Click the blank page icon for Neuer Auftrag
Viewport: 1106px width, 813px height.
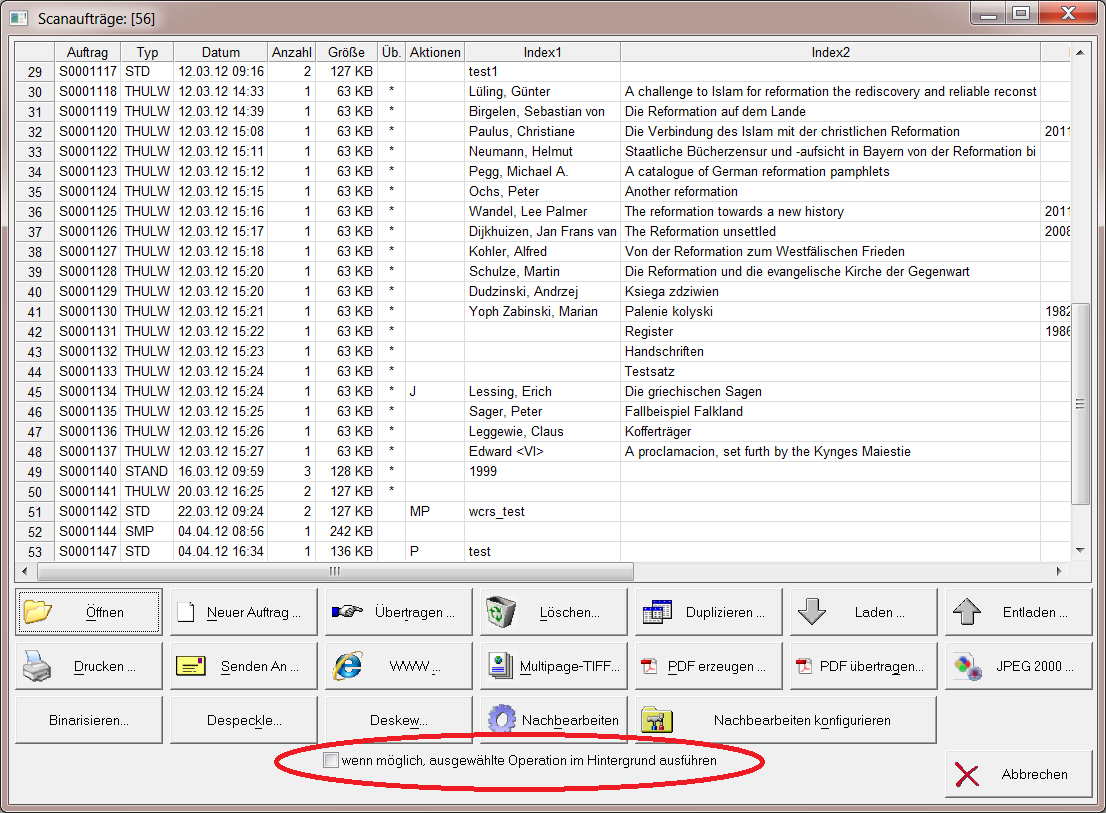(186, 612)
